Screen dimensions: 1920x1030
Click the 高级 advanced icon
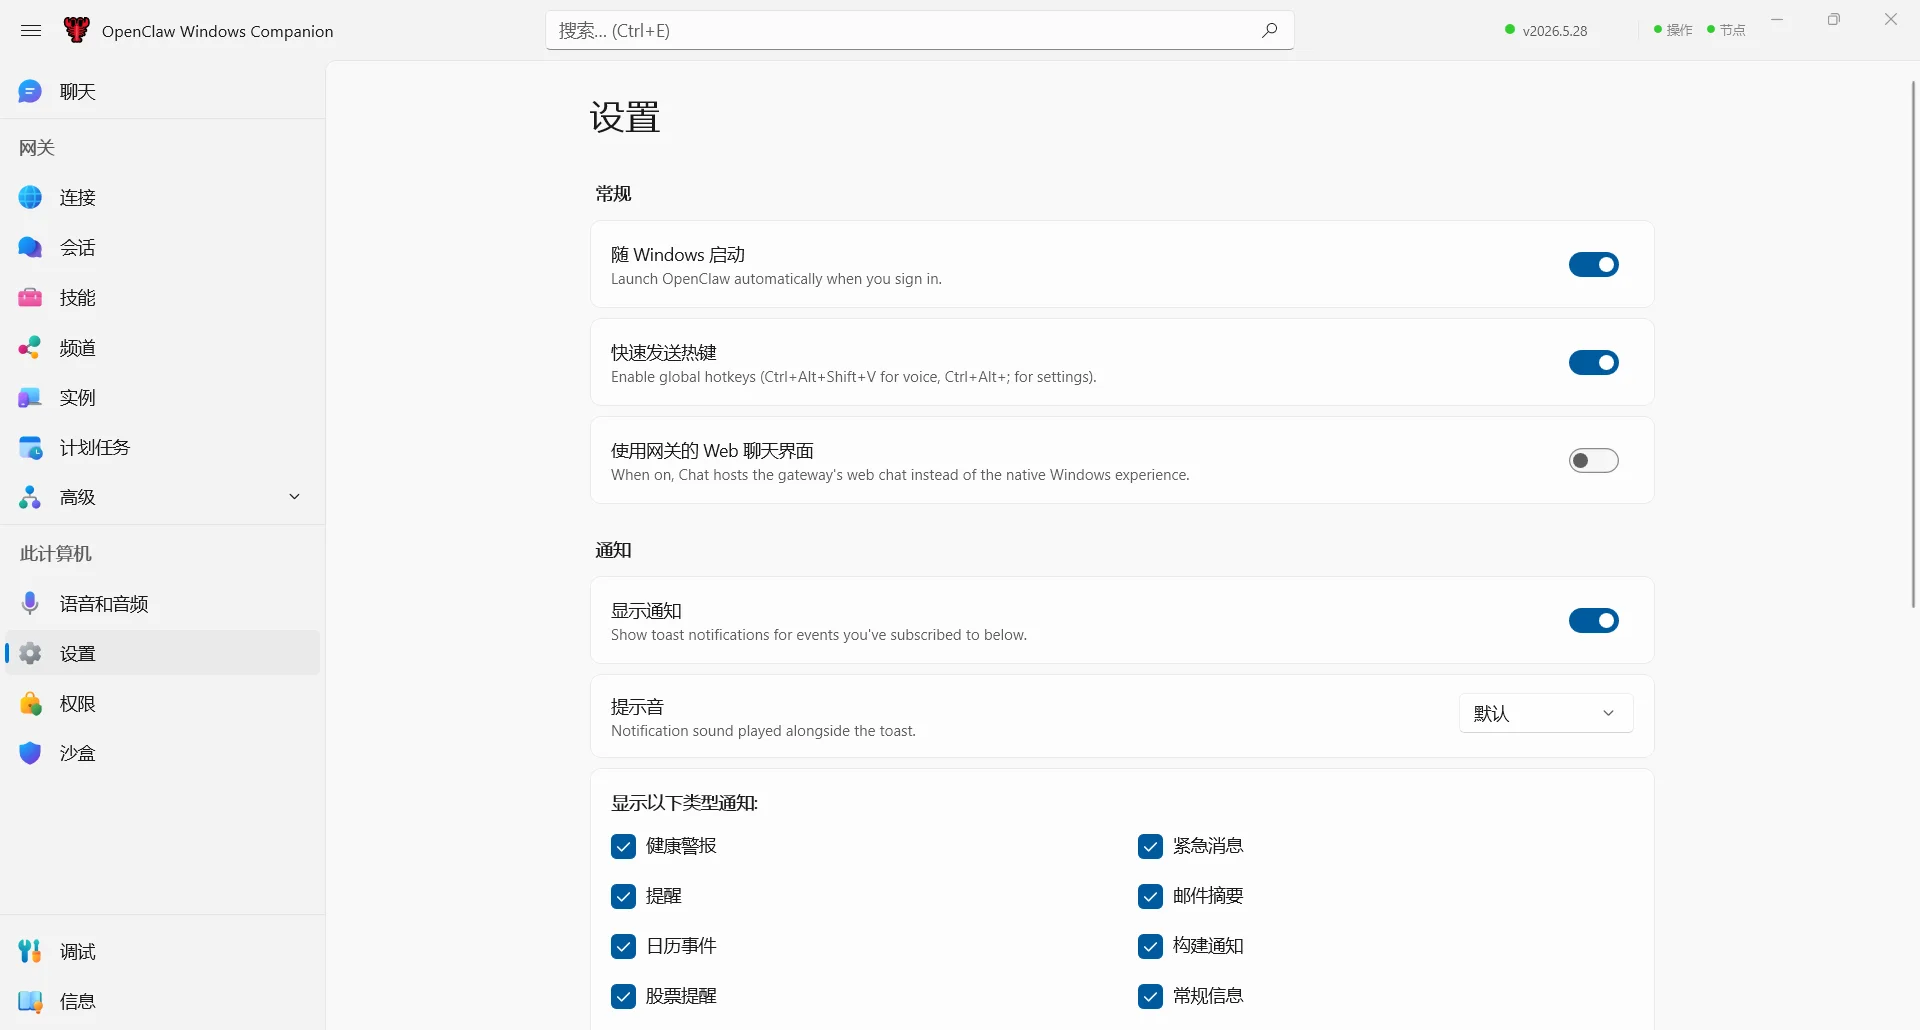point(30,498)
